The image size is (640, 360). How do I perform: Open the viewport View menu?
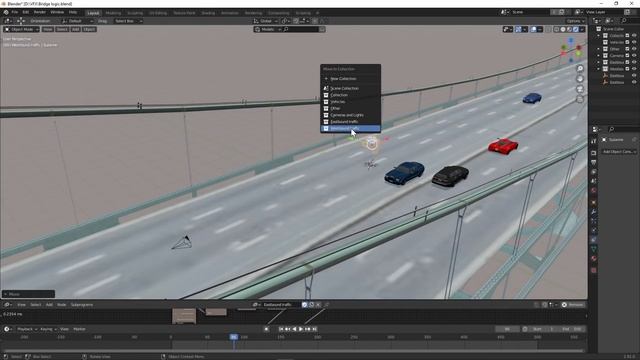point(48,29)
